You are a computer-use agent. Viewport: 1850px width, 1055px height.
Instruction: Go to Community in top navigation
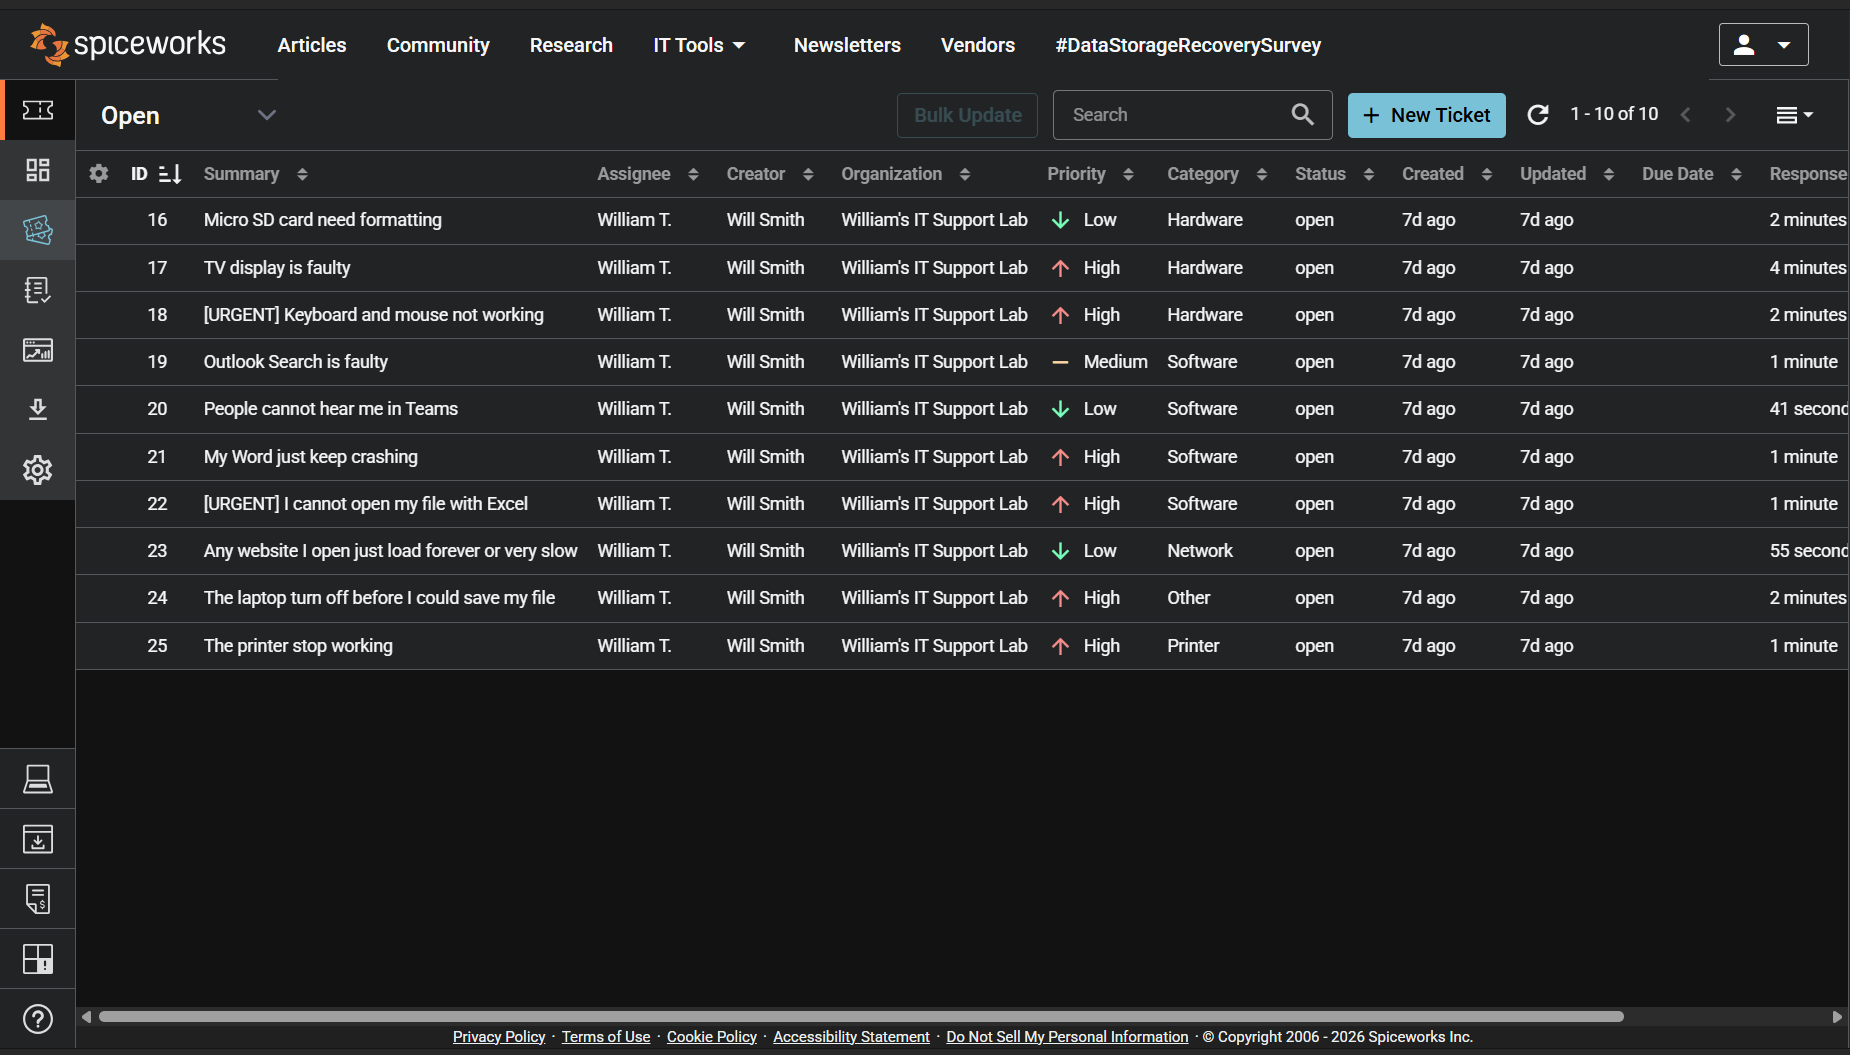438,45
